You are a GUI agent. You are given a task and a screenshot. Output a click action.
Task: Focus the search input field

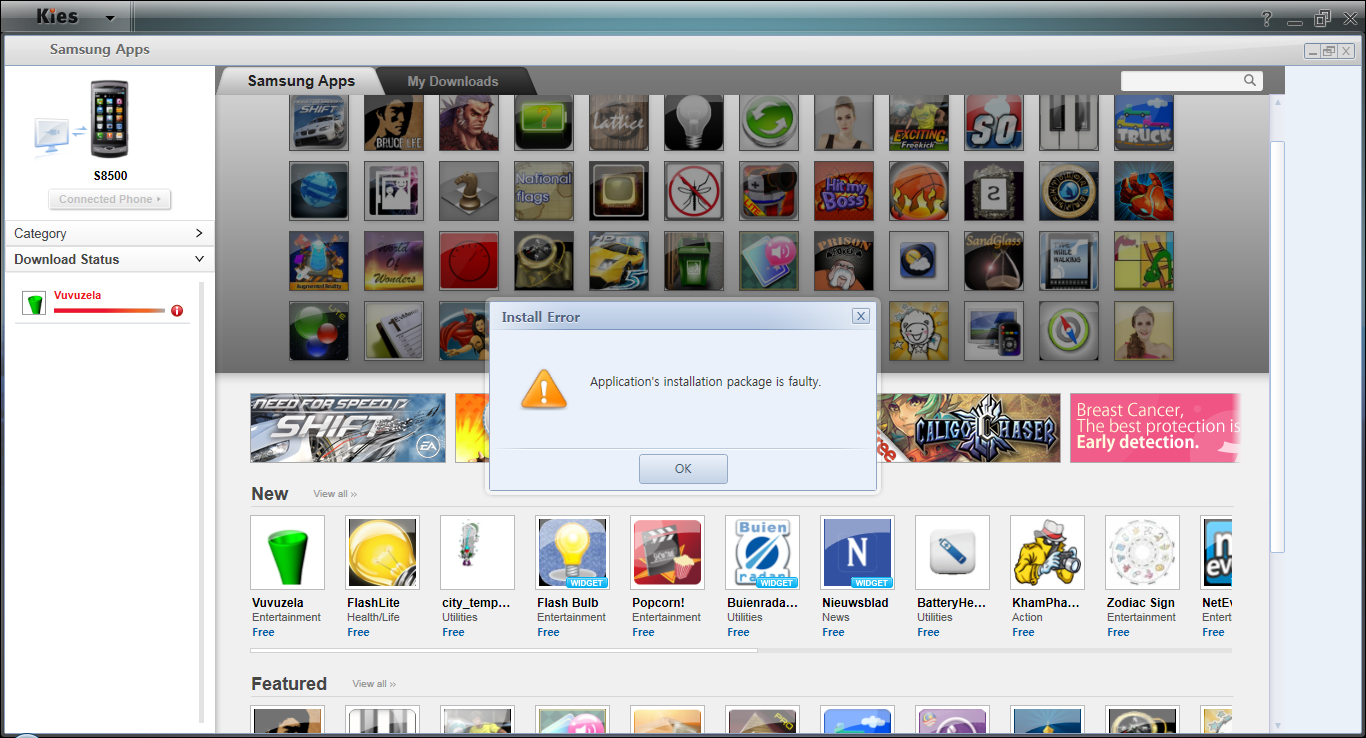pos(1183,81)
